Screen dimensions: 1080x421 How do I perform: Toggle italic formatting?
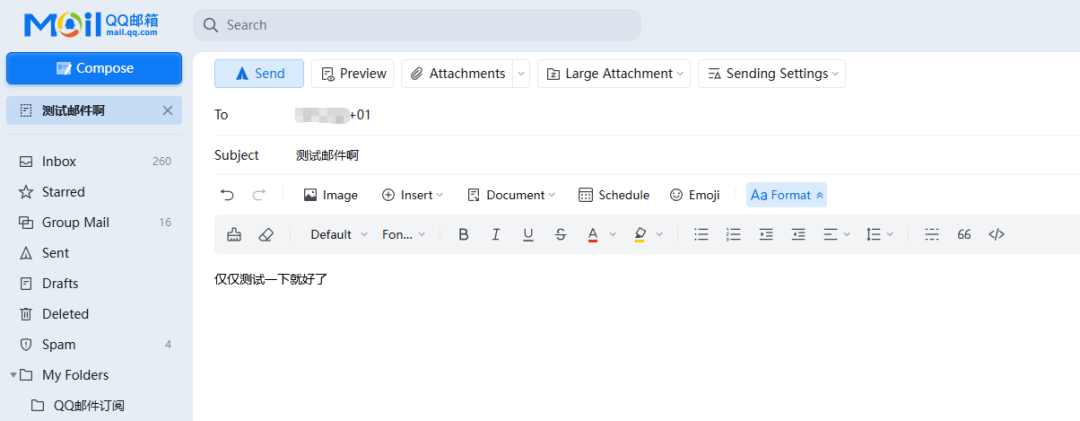click(x=495, y=234)
